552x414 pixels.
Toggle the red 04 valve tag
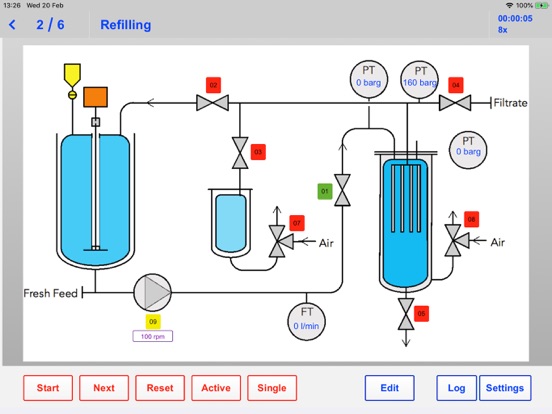pyautogui.click(x=456, y=85)
